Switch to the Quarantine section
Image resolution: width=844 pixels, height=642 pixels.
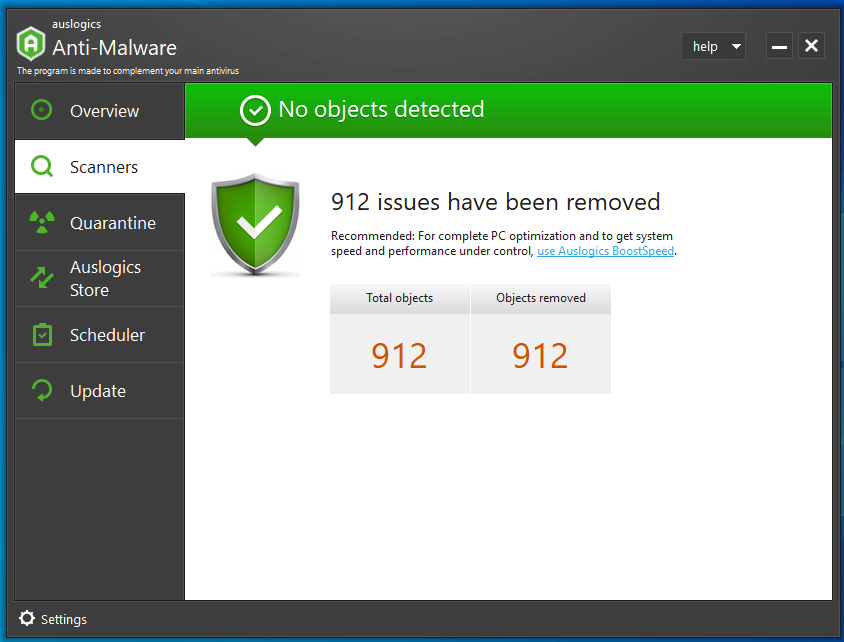110,222
